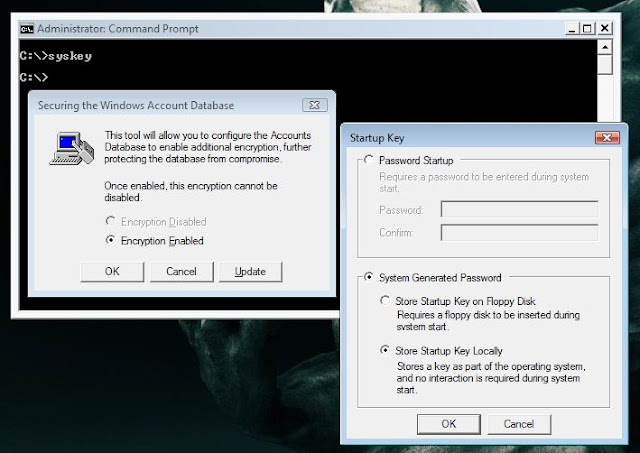The width and height of the screenshot is (640, 453).
Task: Choose the Password Startup option
Action: pyautogui.click(x=369, y=160)
